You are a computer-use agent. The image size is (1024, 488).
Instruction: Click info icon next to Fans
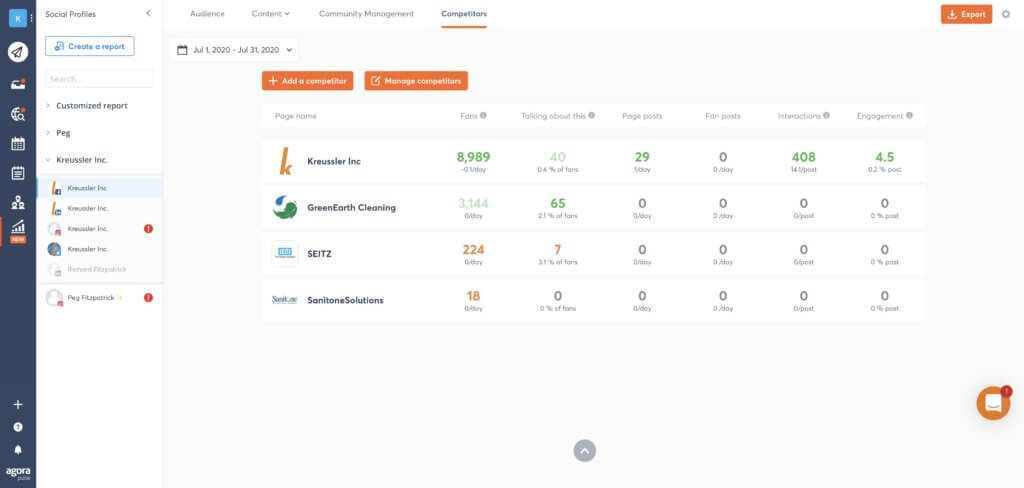(x=483, y=116)
